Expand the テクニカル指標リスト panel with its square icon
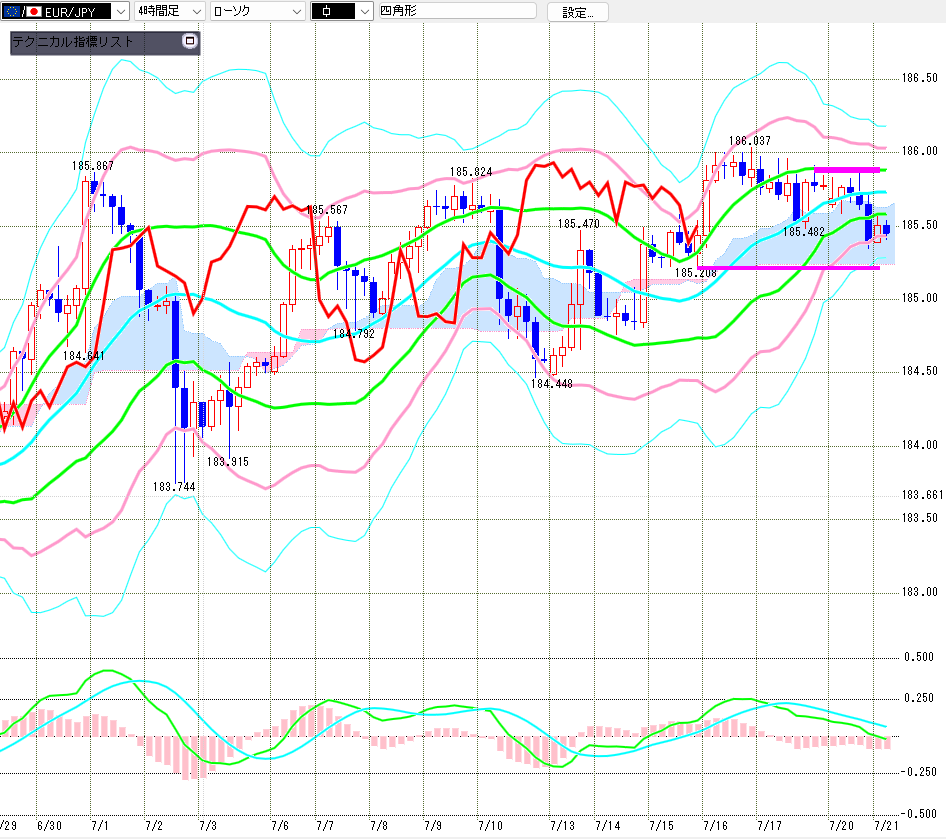 [x=190, y=41]
